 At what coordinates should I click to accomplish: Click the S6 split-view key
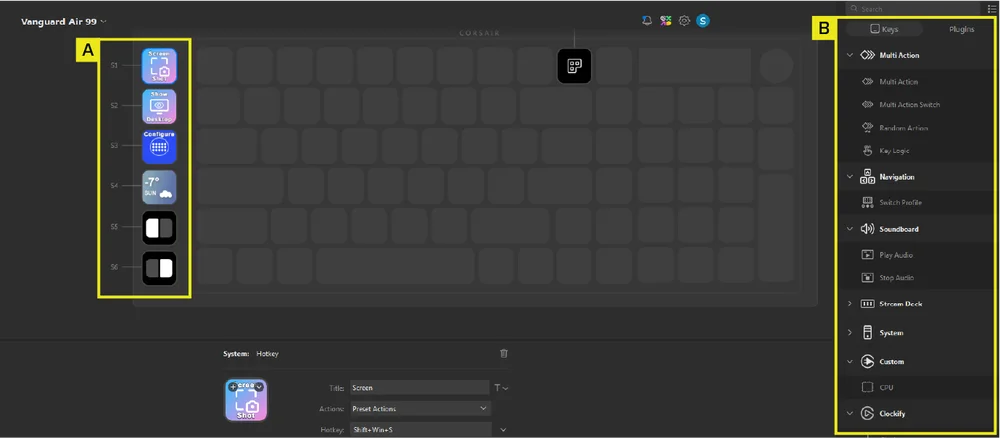(159, 268)
